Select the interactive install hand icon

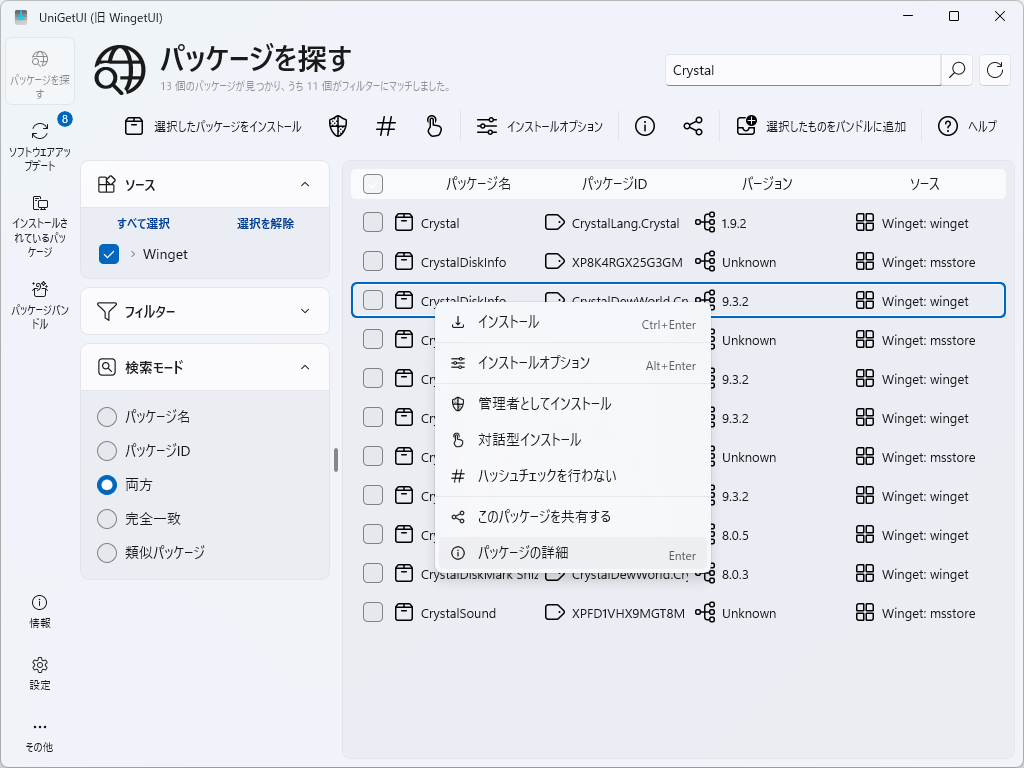coord(432,126)
